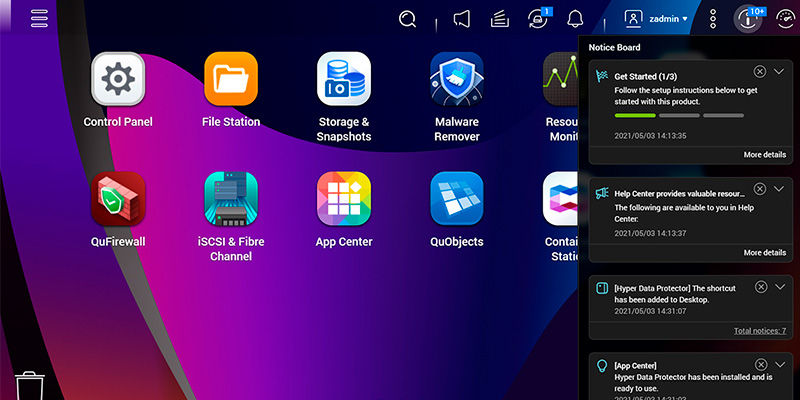Viewport: 800px width, 400px height.
Task: Open the volume announcements megaphone icon
Action: pos(462,19)
